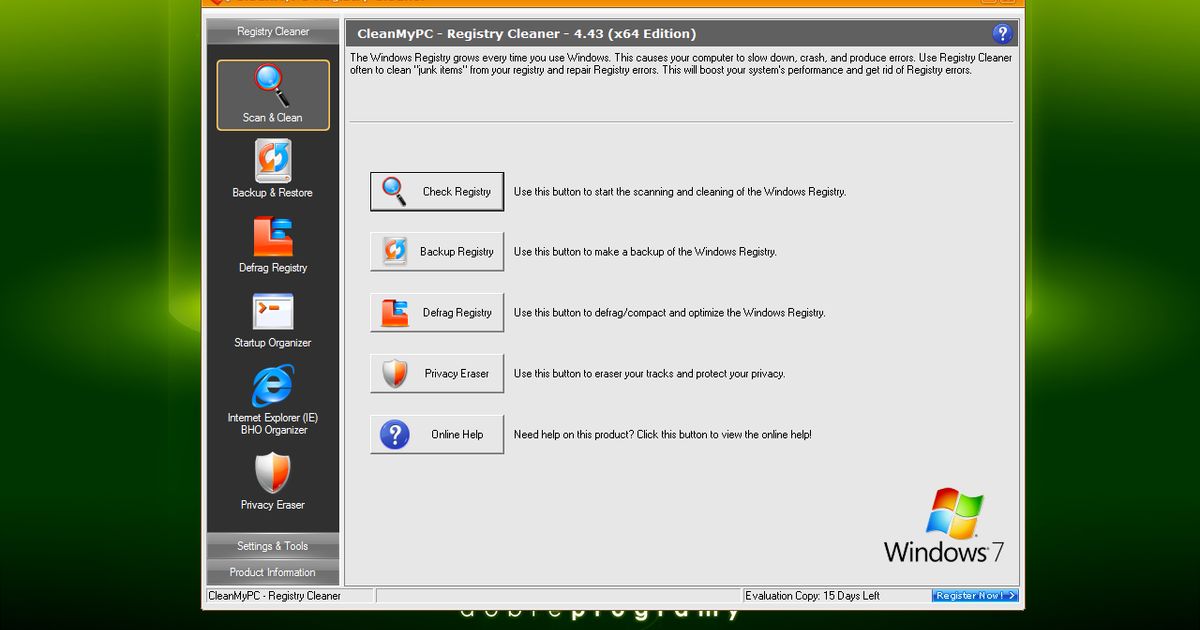Click the Check Registry button
1200x630 pixels.
(437, 192)
